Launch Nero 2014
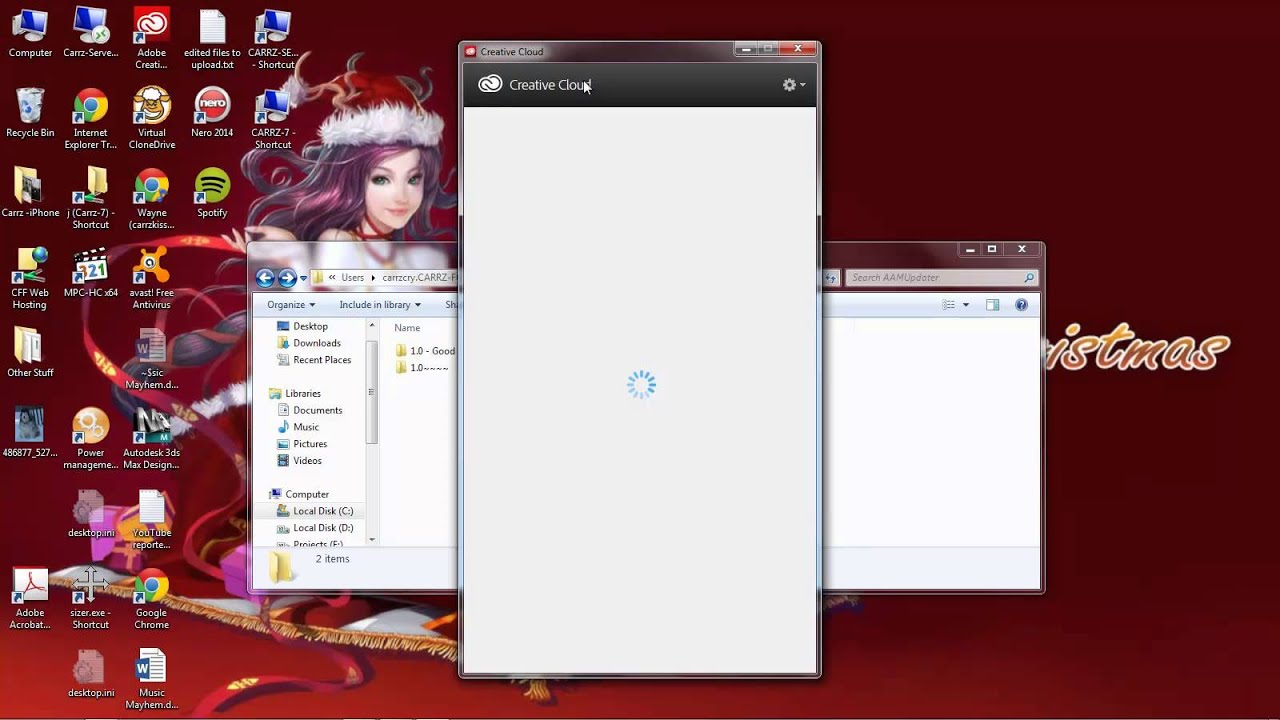 pyautogui.click(x=212, y=113)
